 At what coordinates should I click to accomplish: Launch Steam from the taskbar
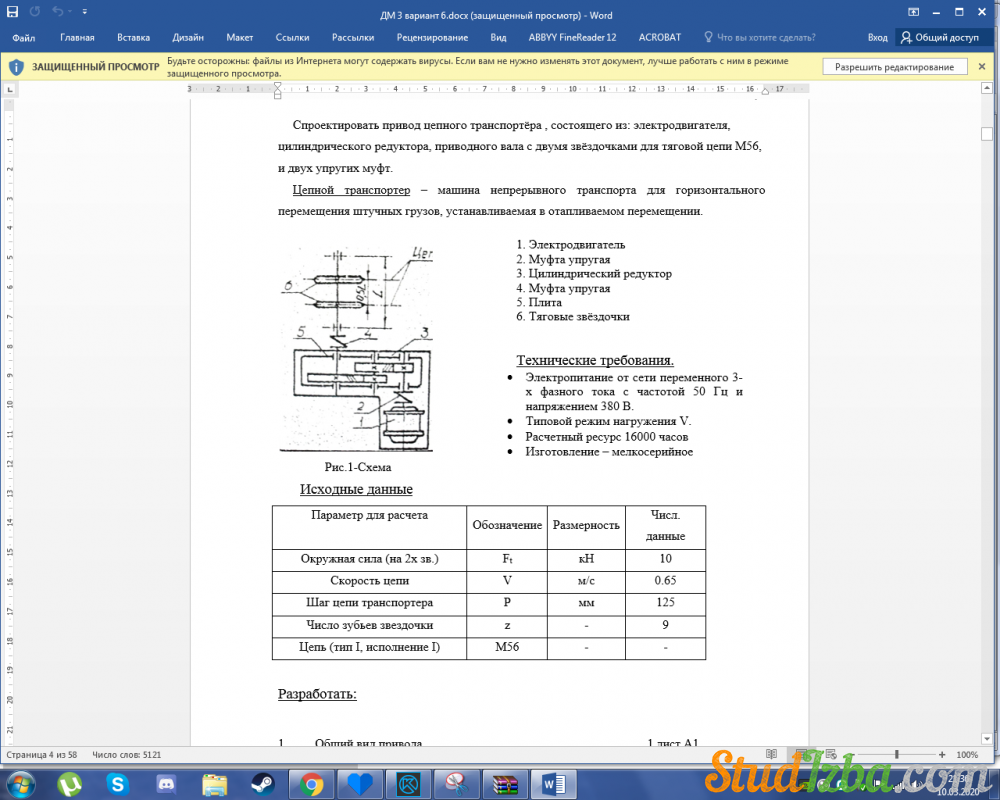[x=264, y=782]
